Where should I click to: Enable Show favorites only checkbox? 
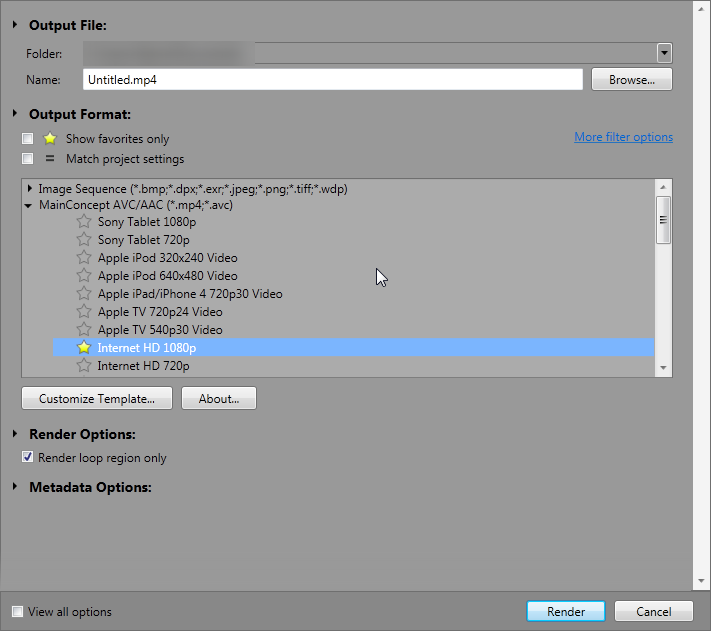28,138
